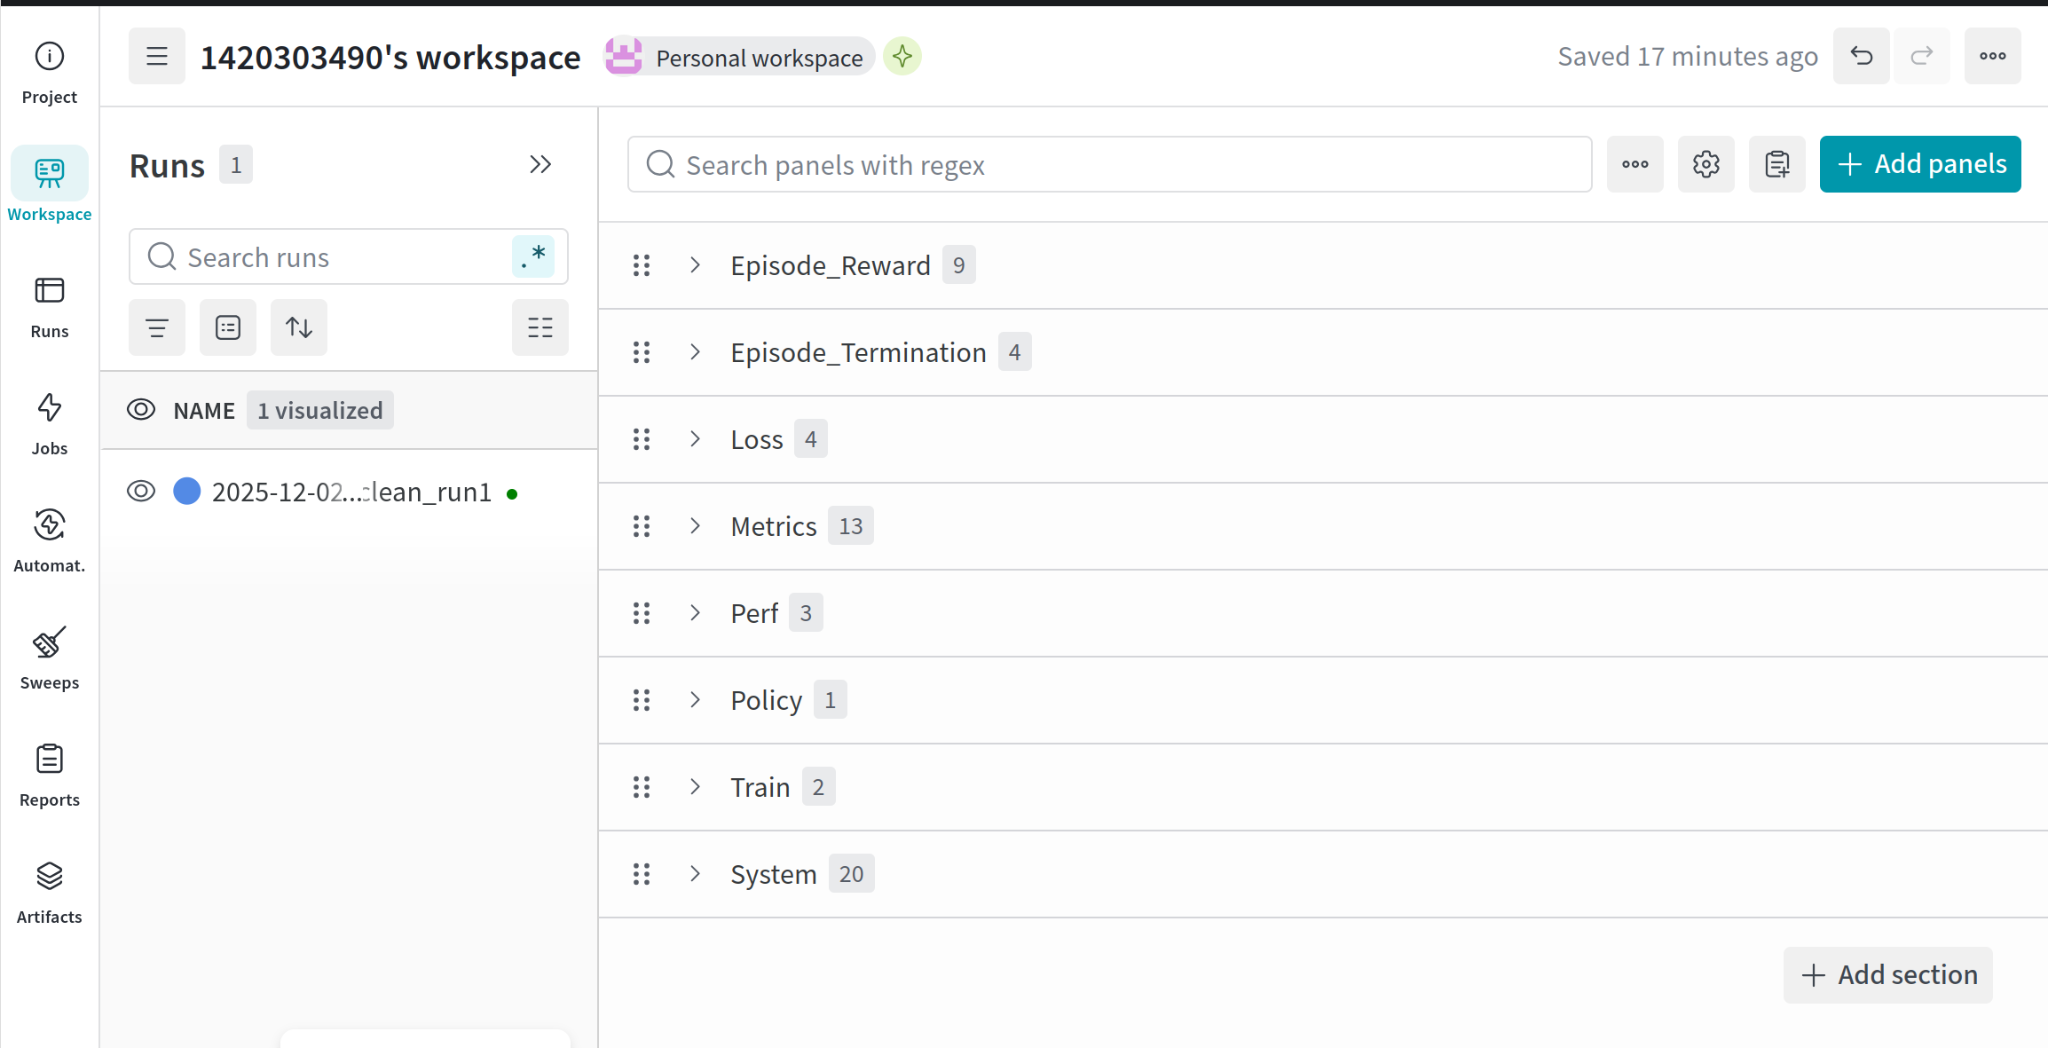Expand the Metrics section

click(695, 526)
